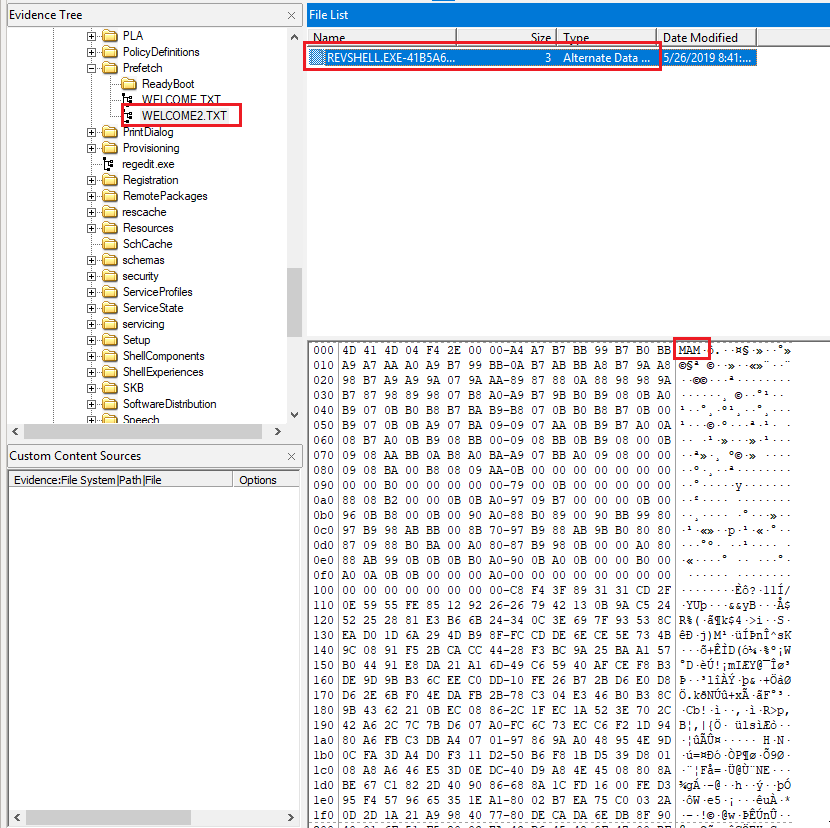Sort File List by Size column

[x=506, y=37]
